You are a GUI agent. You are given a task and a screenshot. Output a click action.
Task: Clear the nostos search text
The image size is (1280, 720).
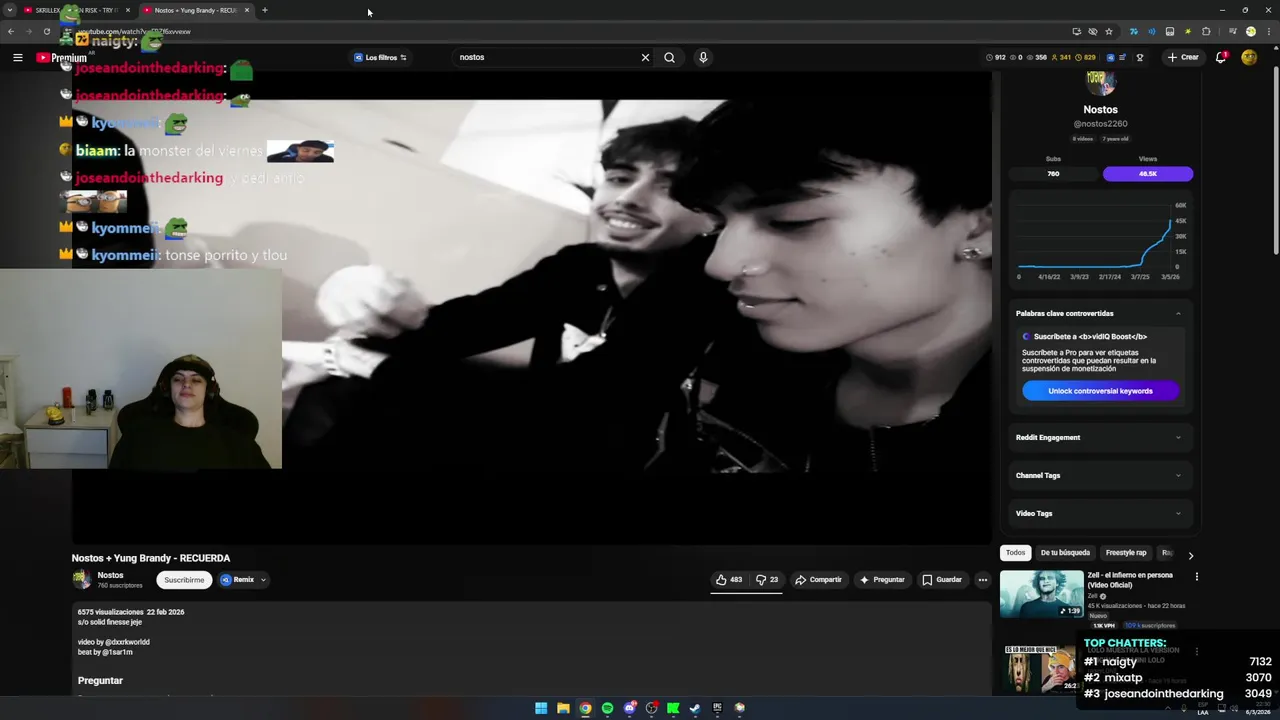(x=645, y=57)
